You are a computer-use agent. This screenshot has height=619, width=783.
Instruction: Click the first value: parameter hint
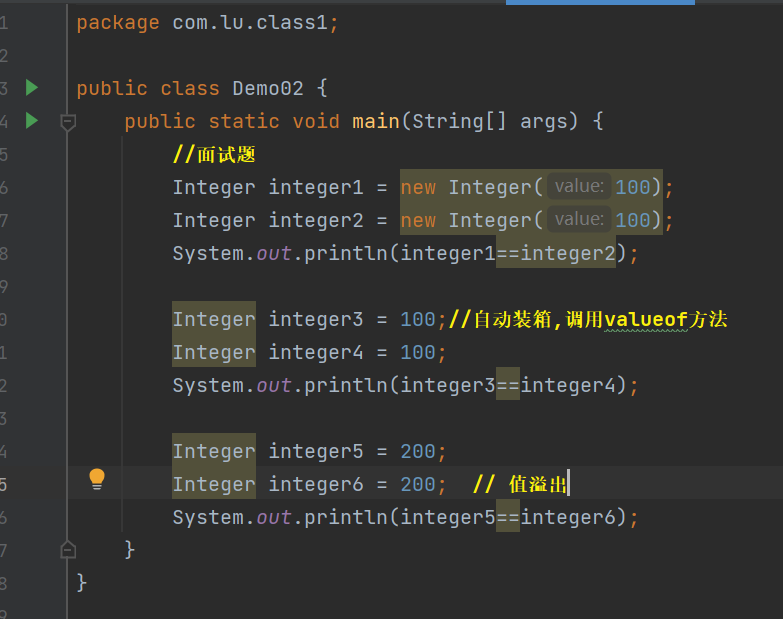(579, 187)
